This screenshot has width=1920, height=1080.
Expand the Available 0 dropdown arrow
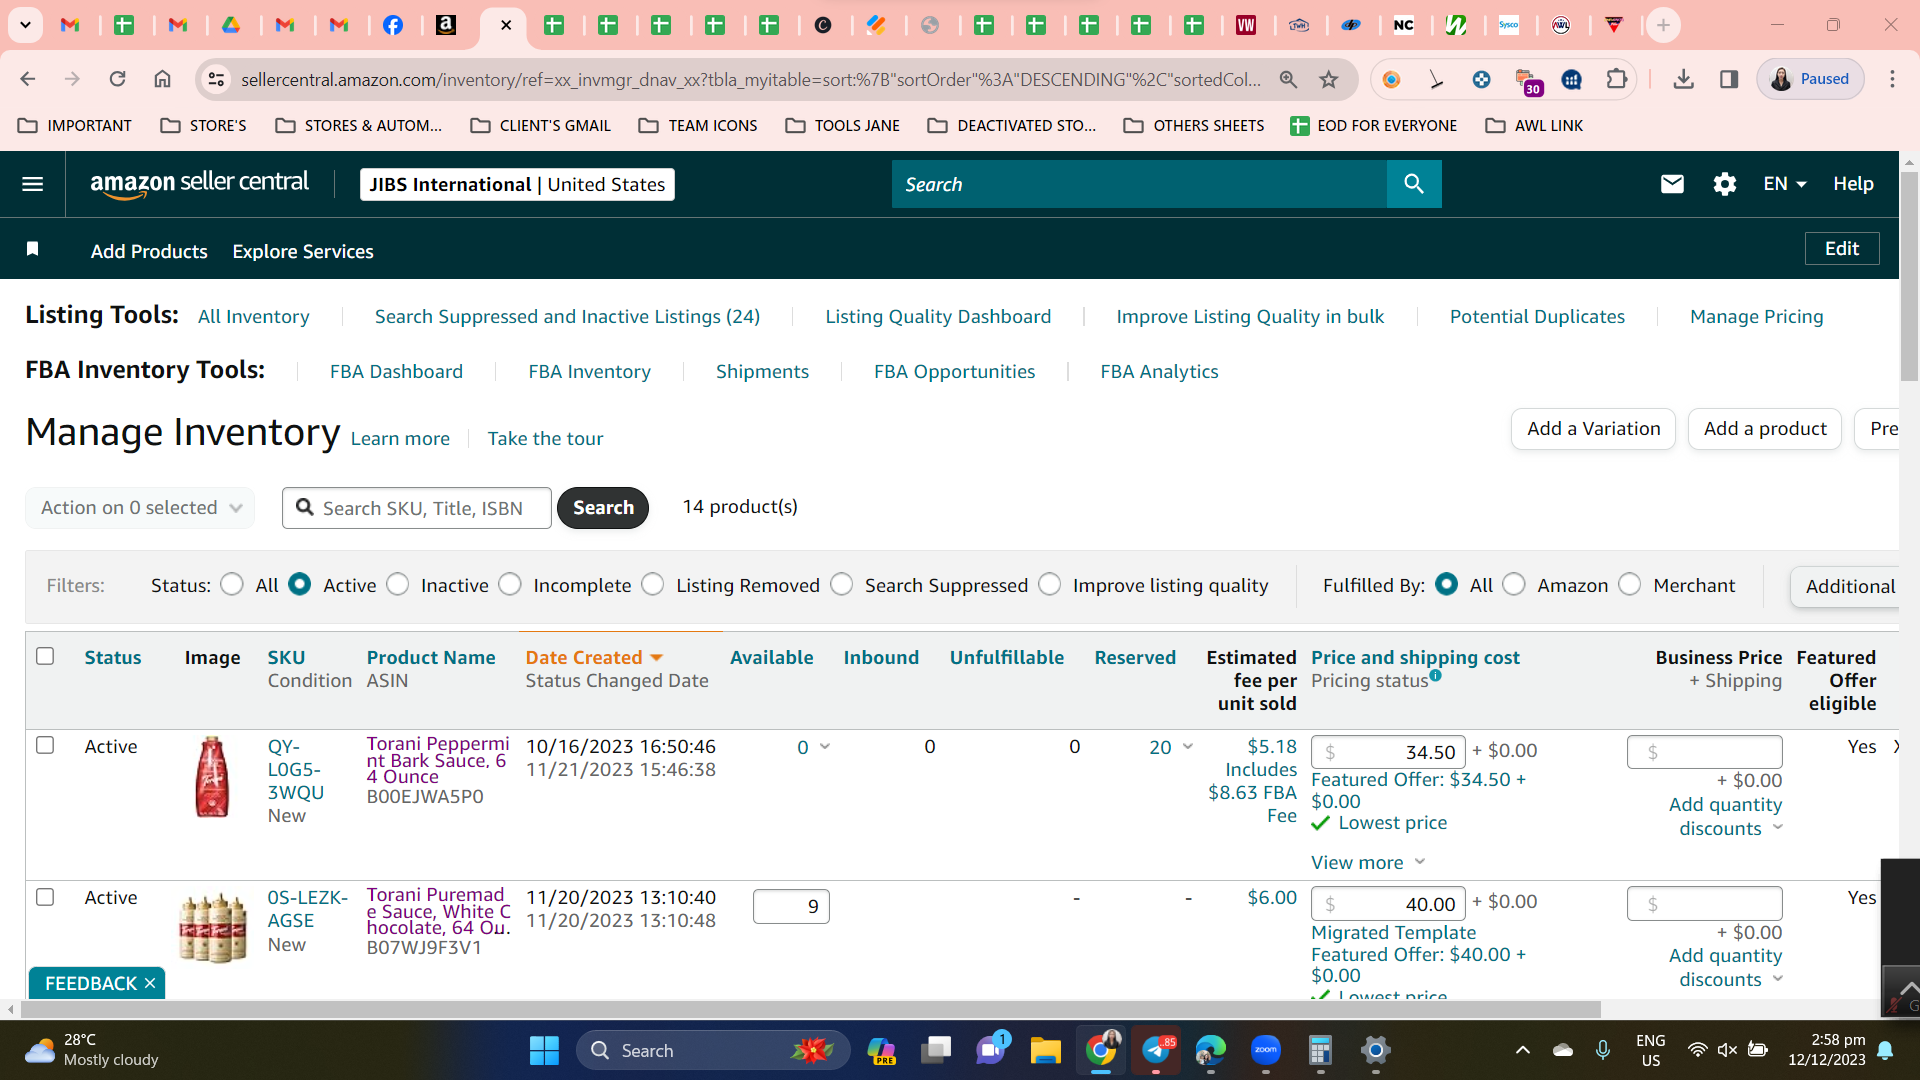coord(825,747)
